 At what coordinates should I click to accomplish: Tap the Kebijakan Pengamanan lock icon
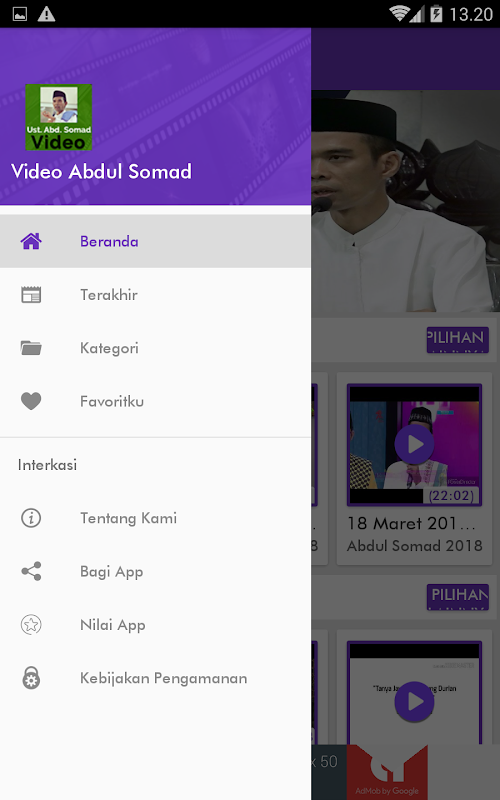pos(31,678)
